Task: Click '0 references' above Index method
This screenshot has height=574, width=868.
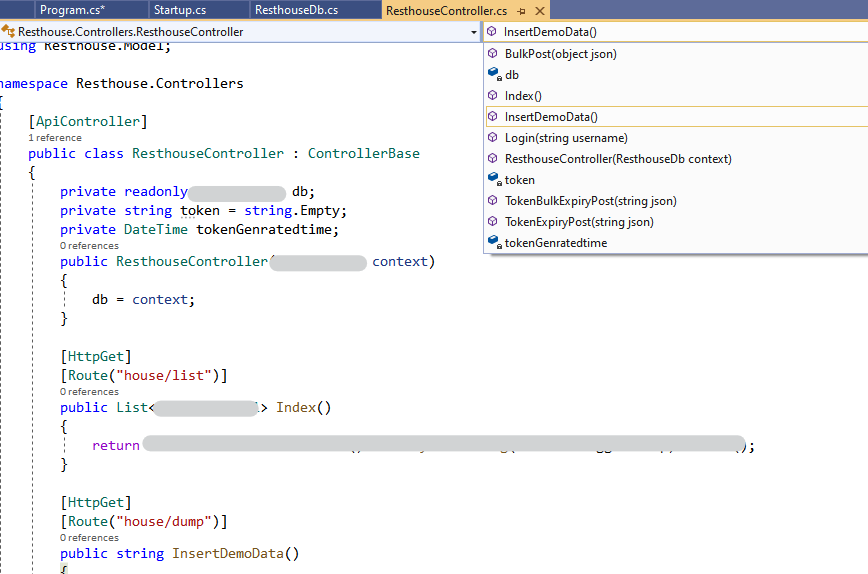Action: pos(89,392)
